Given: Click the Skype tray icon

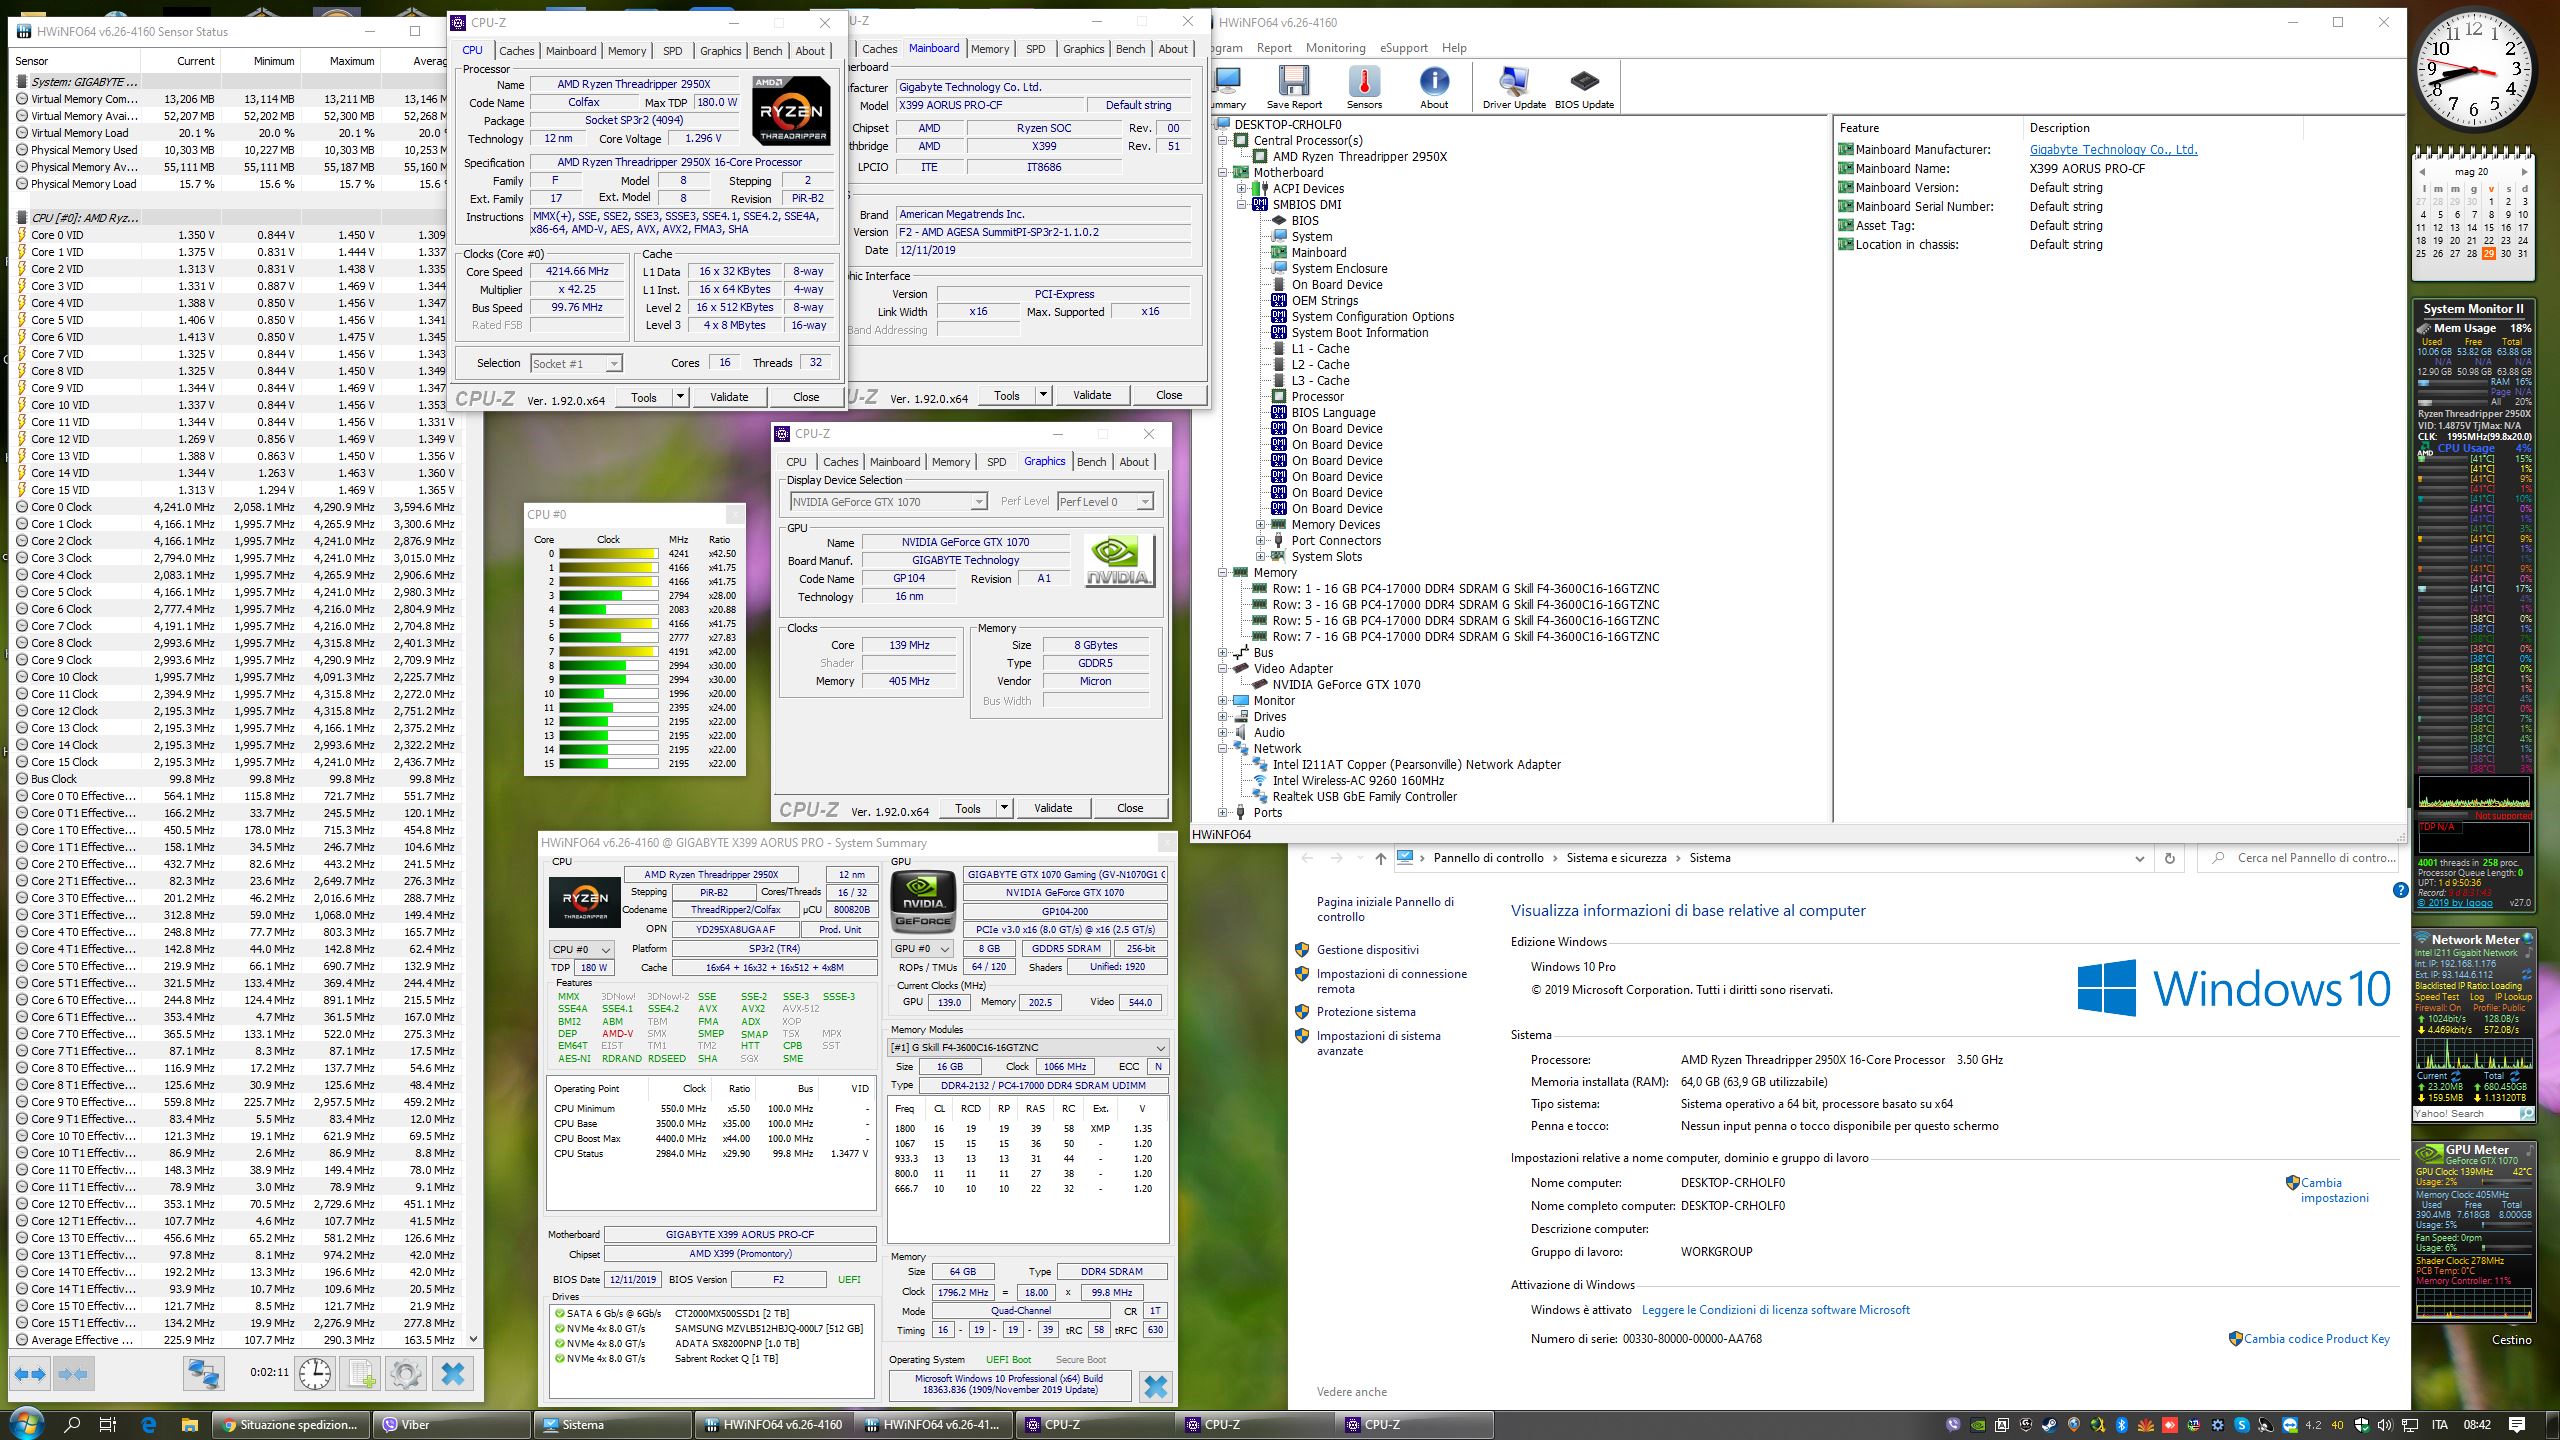Looking at the screenshot, I should [2241, 1425].
